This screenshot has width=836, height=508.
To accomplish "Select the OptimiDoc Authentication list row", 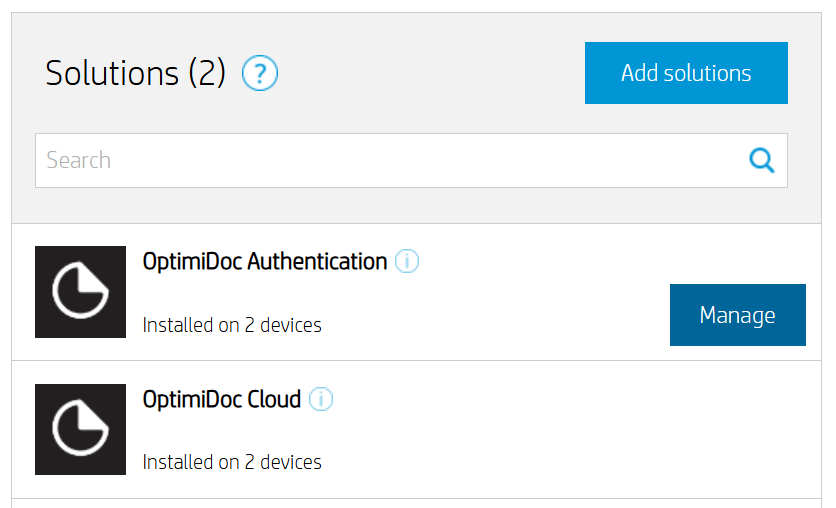I will pyautogui.click(x=500, y=292).
